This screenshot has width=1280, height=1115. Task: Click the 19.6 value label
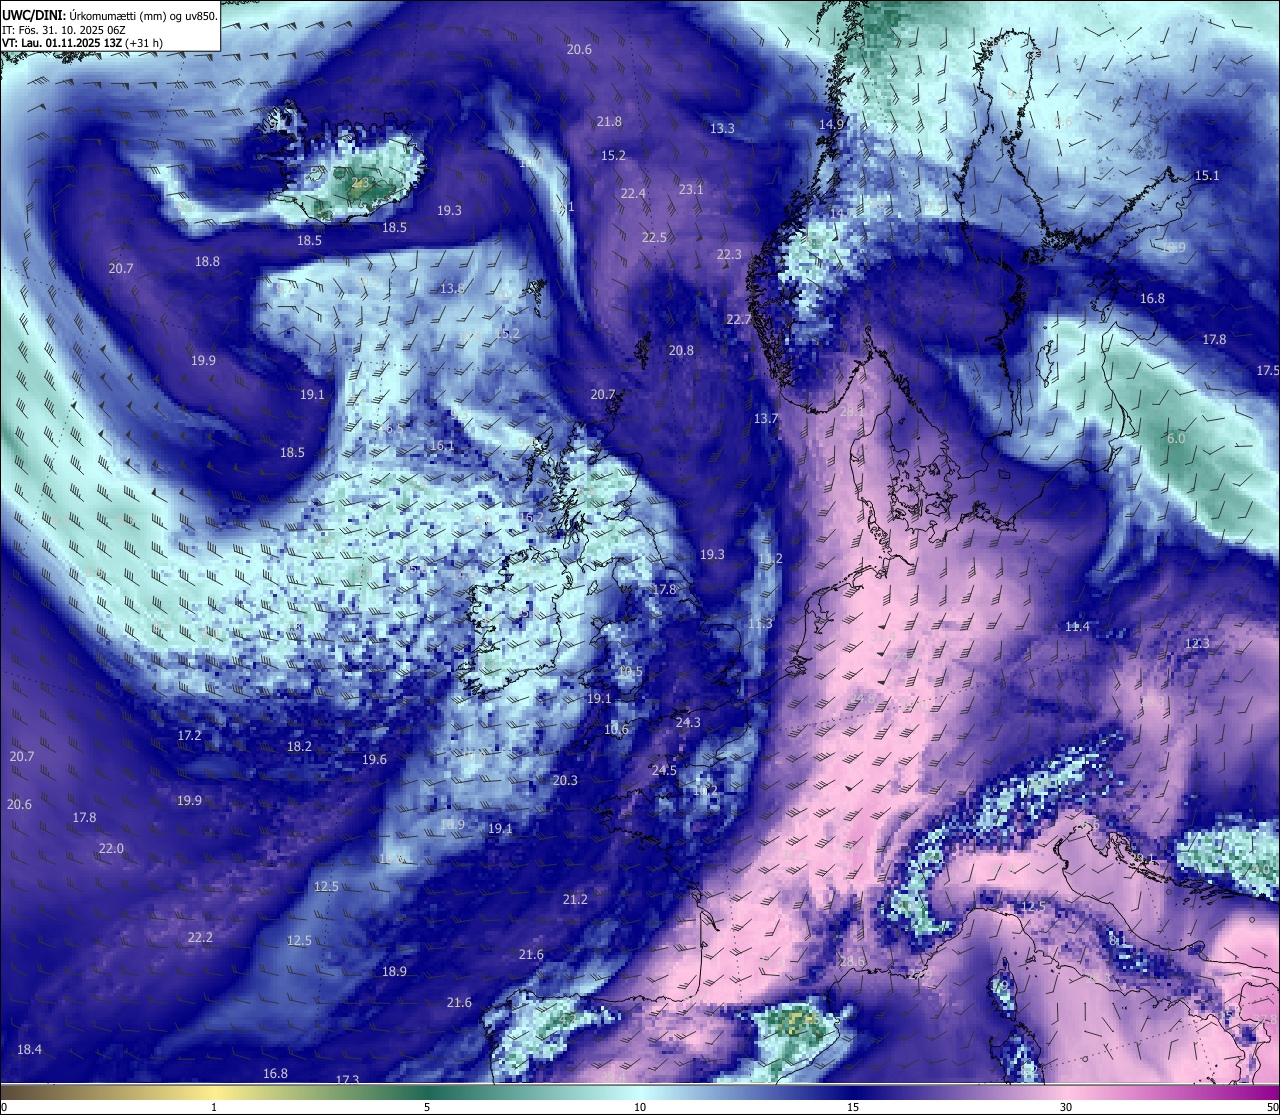374,760
